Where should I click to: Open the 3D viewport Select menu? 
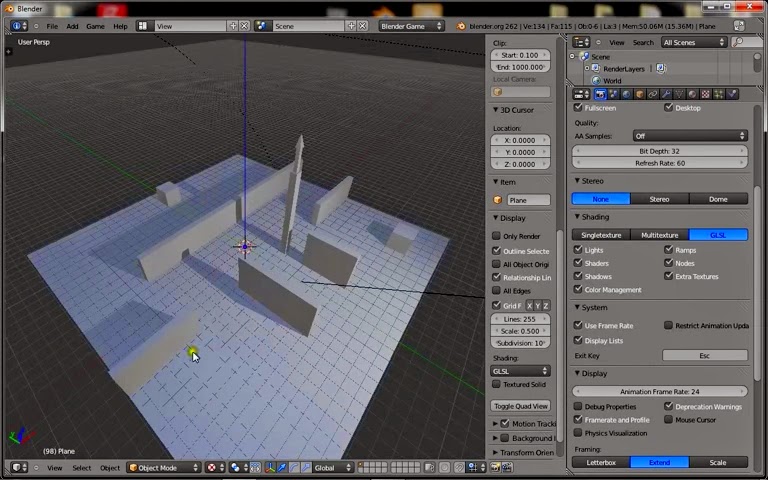point(82,468)
